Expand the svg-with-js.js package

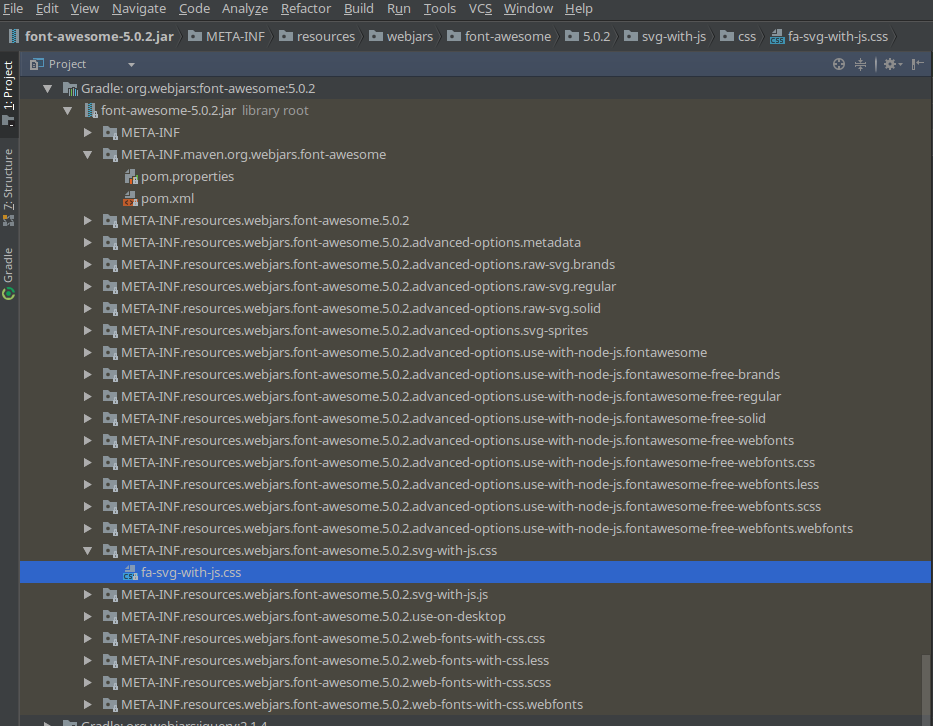87,594
